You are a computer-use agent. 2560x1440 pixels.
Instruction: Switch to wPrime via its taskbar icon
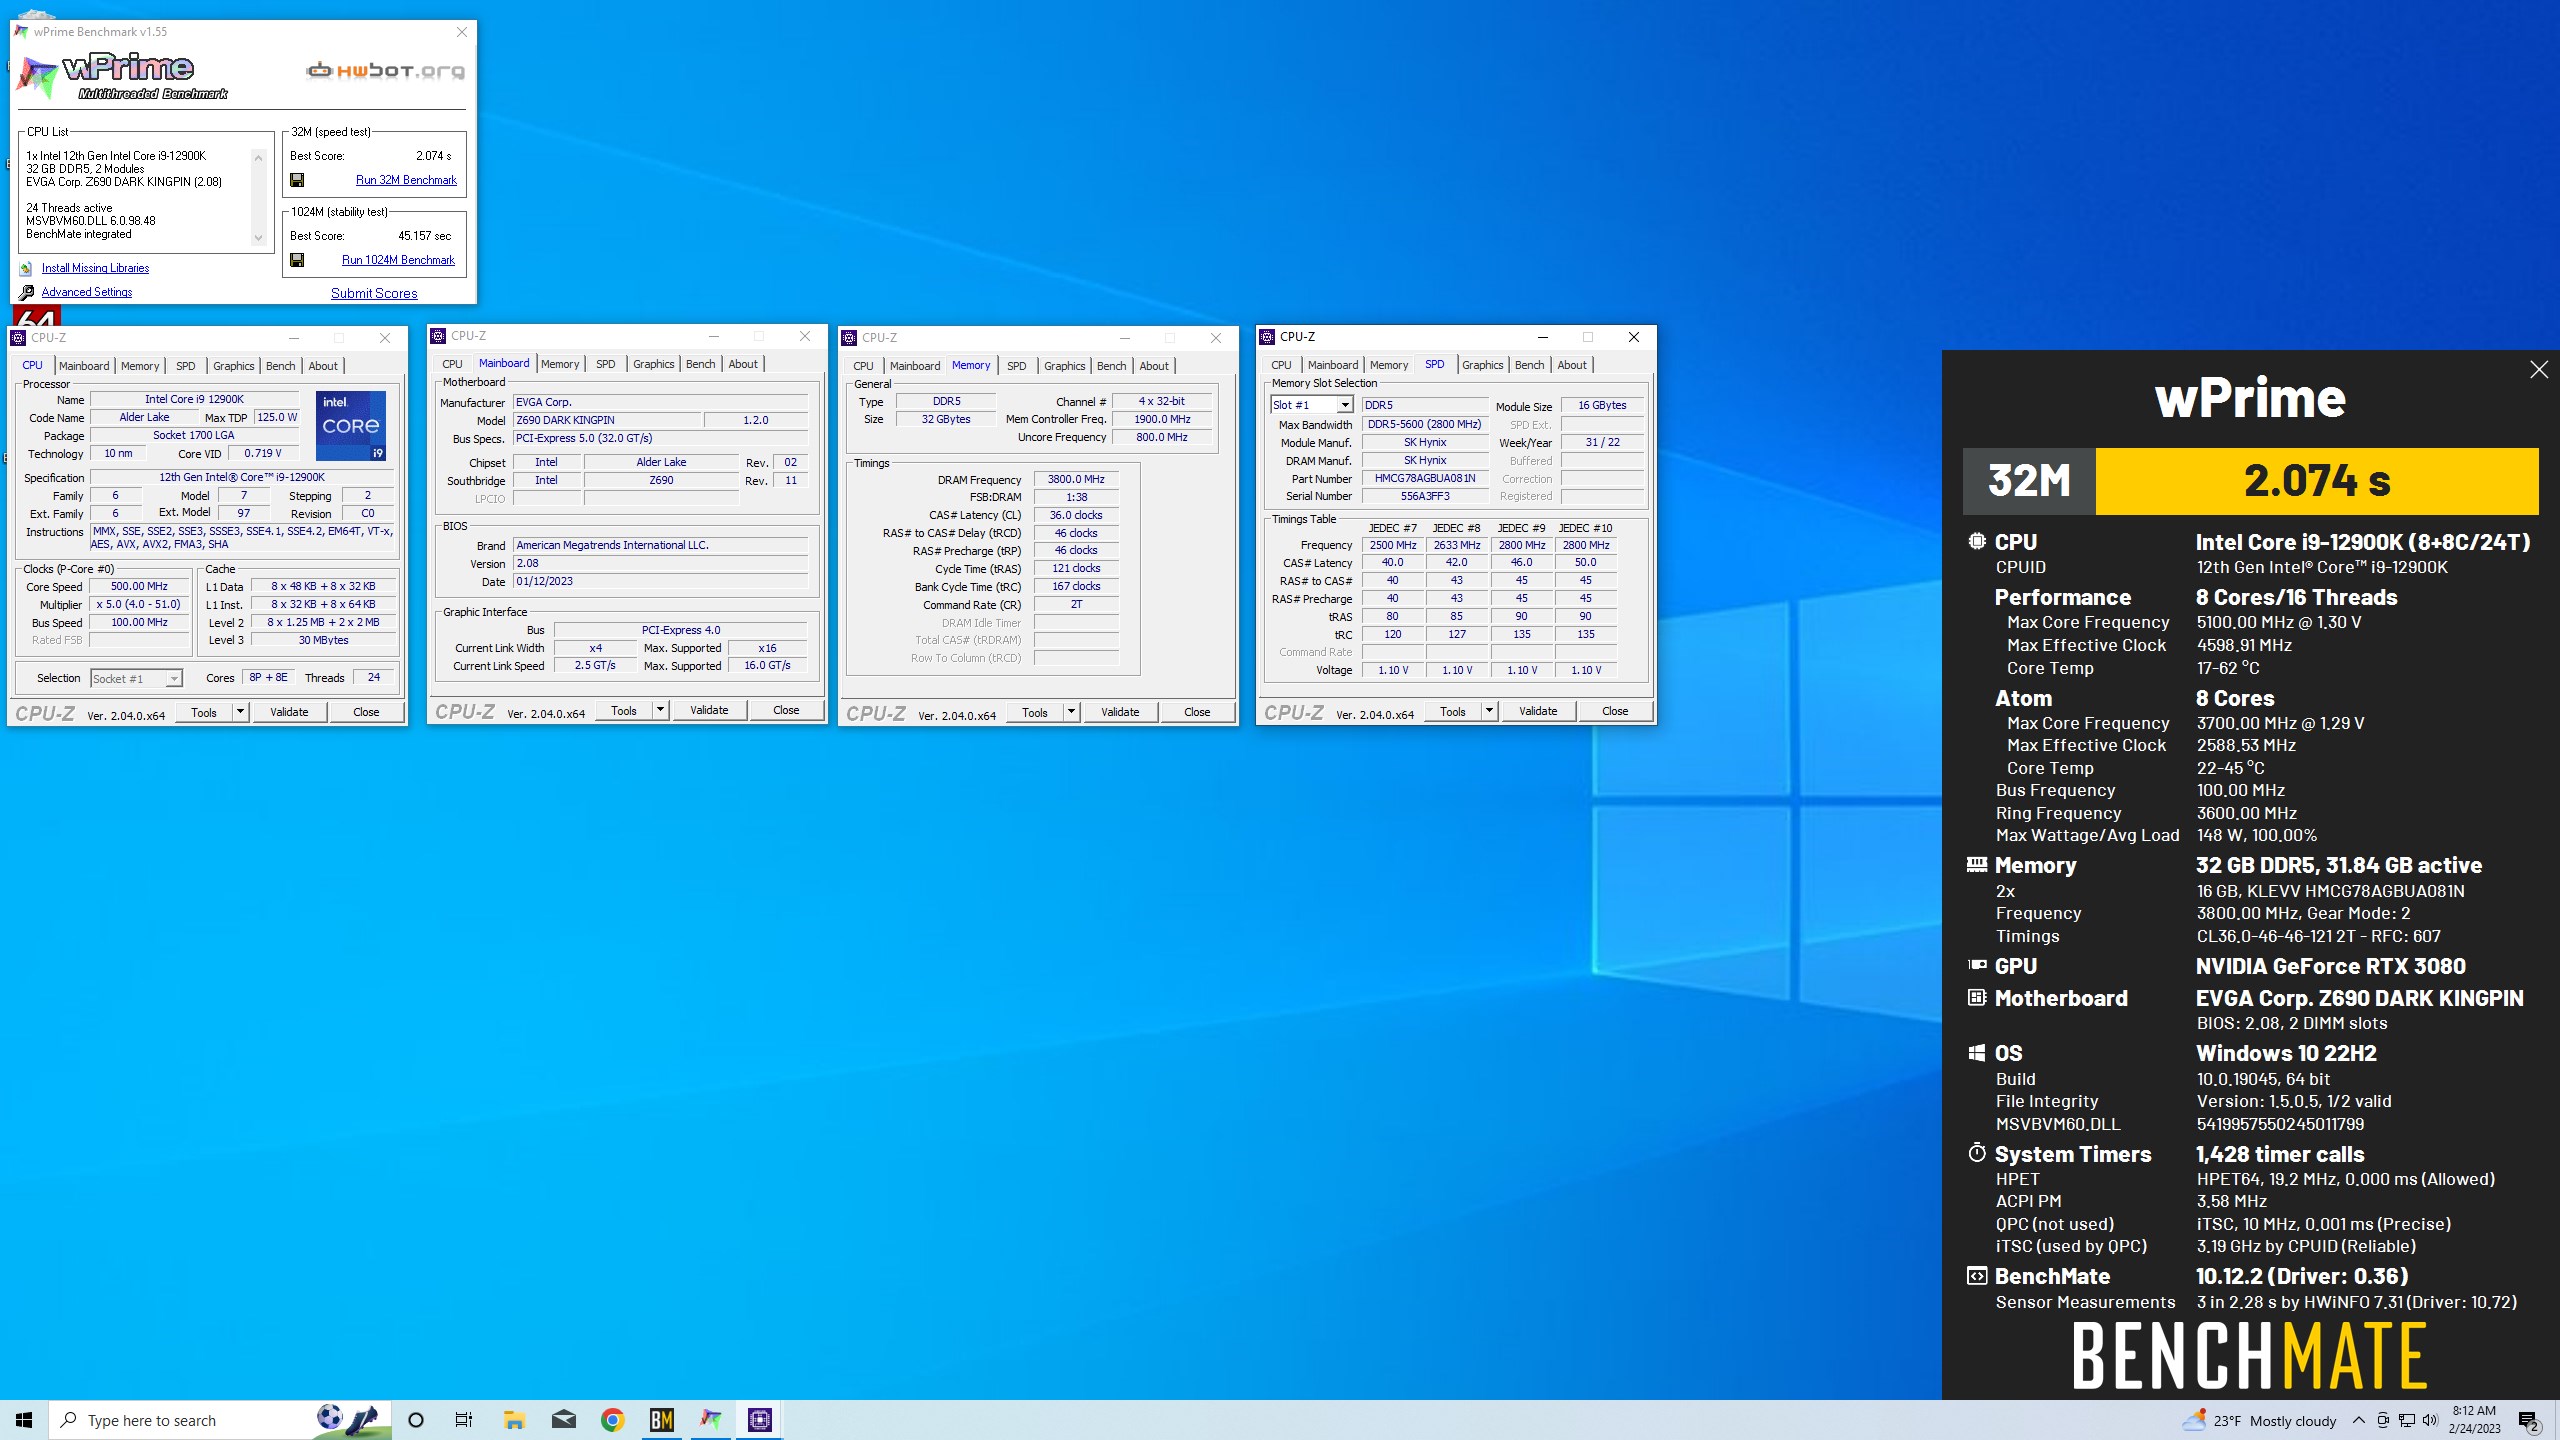pos(711,1420)
